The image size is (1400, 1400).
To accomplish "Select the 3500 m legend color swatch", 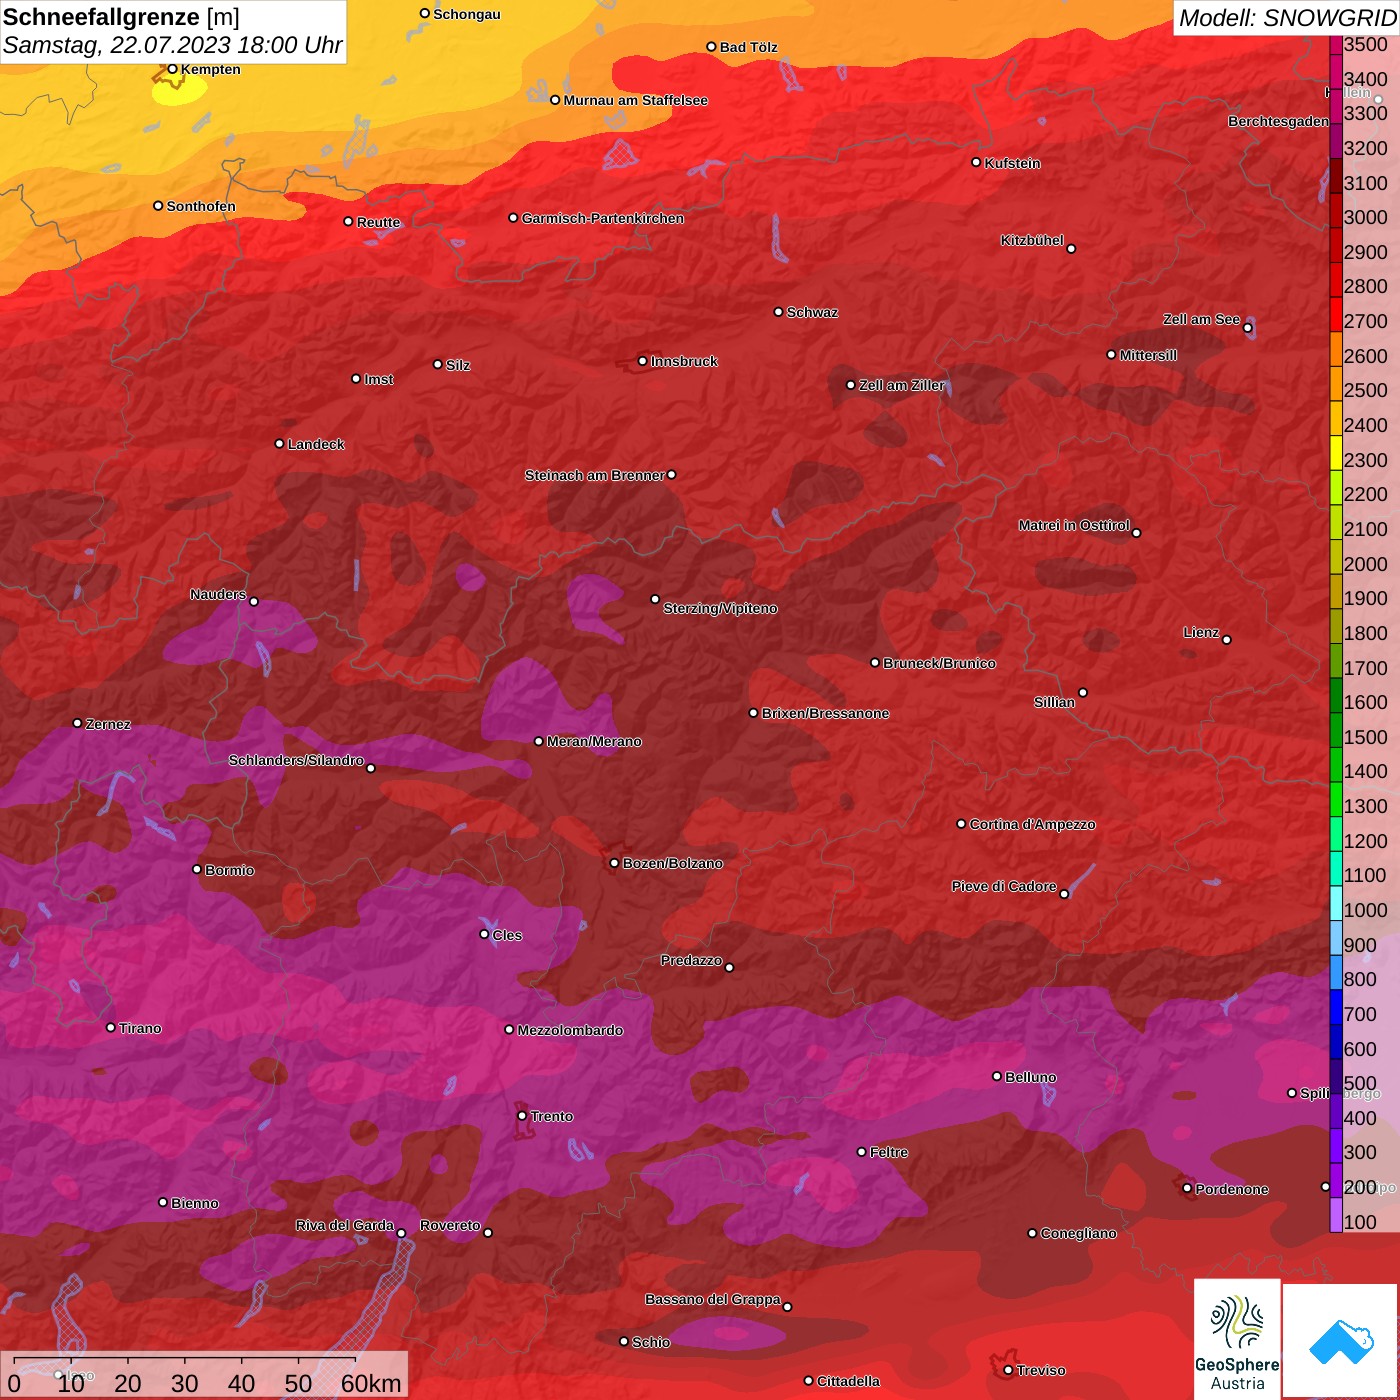I will click(x=1336, y=44).
